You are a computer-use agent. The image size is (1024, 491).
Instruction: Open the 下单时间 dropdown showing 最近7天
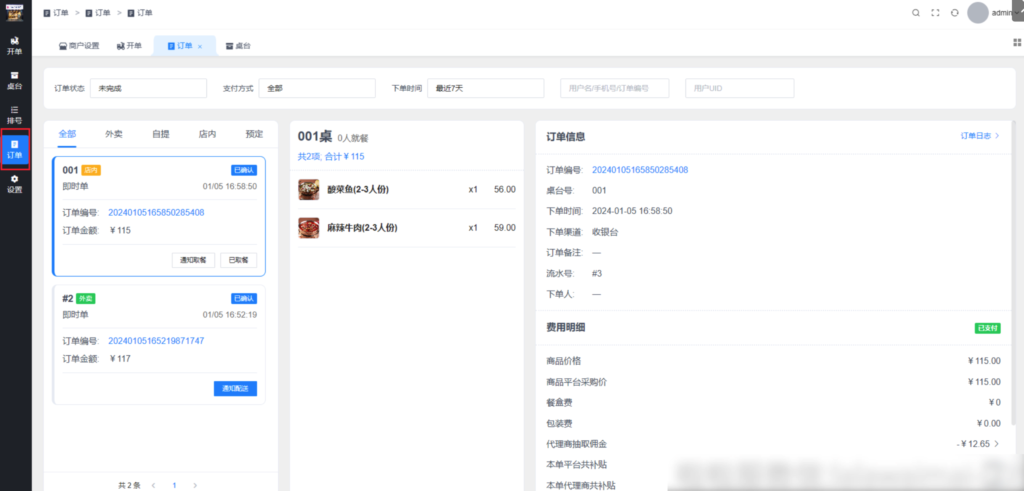(485, 88)
